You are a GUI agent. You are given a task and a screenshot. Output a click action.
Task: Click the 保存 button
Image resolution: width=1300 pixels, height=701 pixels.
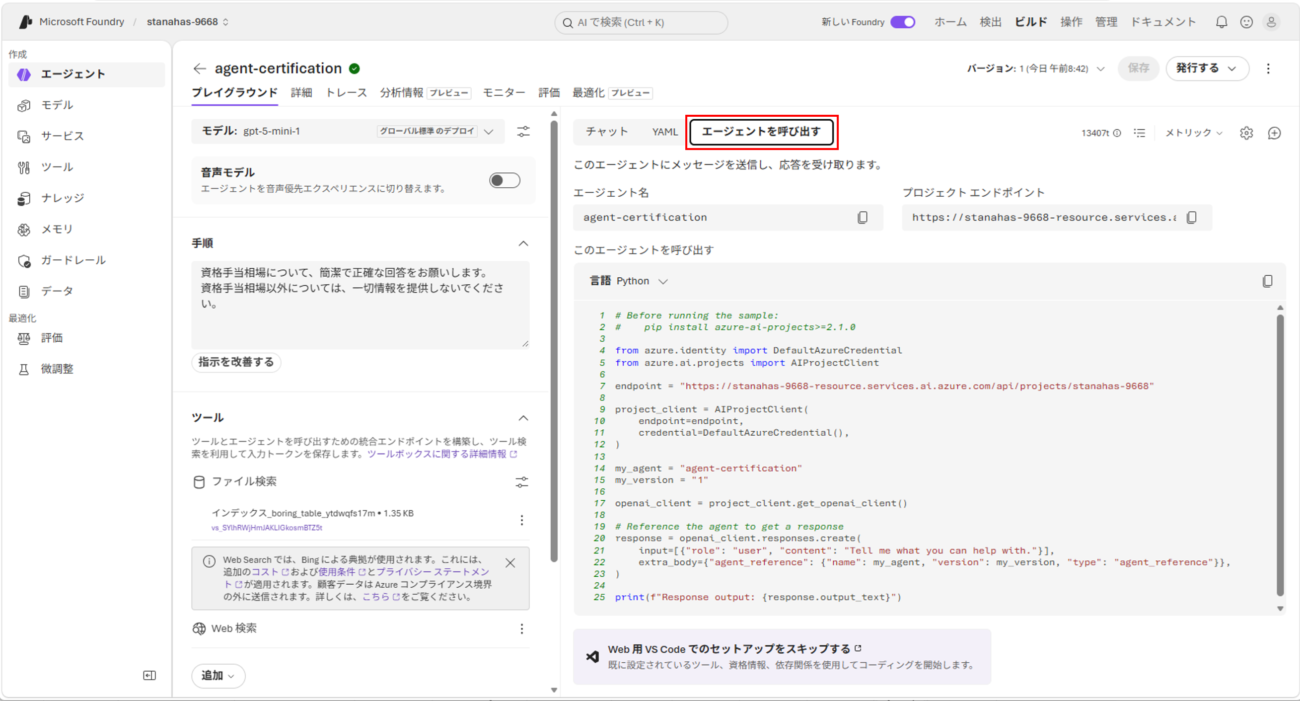point(1139,69)
